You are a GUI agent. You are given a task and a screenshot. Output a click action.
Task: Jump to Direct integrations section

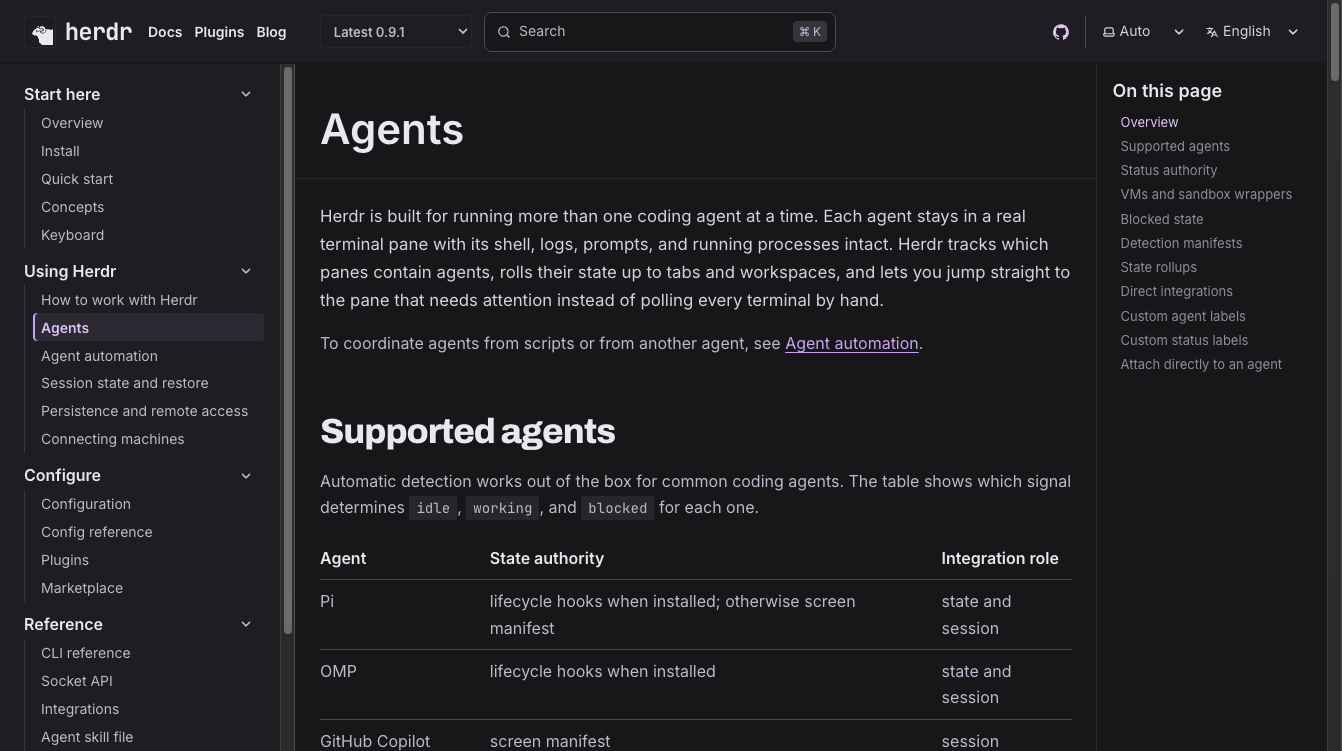[x=1176, y=291]
